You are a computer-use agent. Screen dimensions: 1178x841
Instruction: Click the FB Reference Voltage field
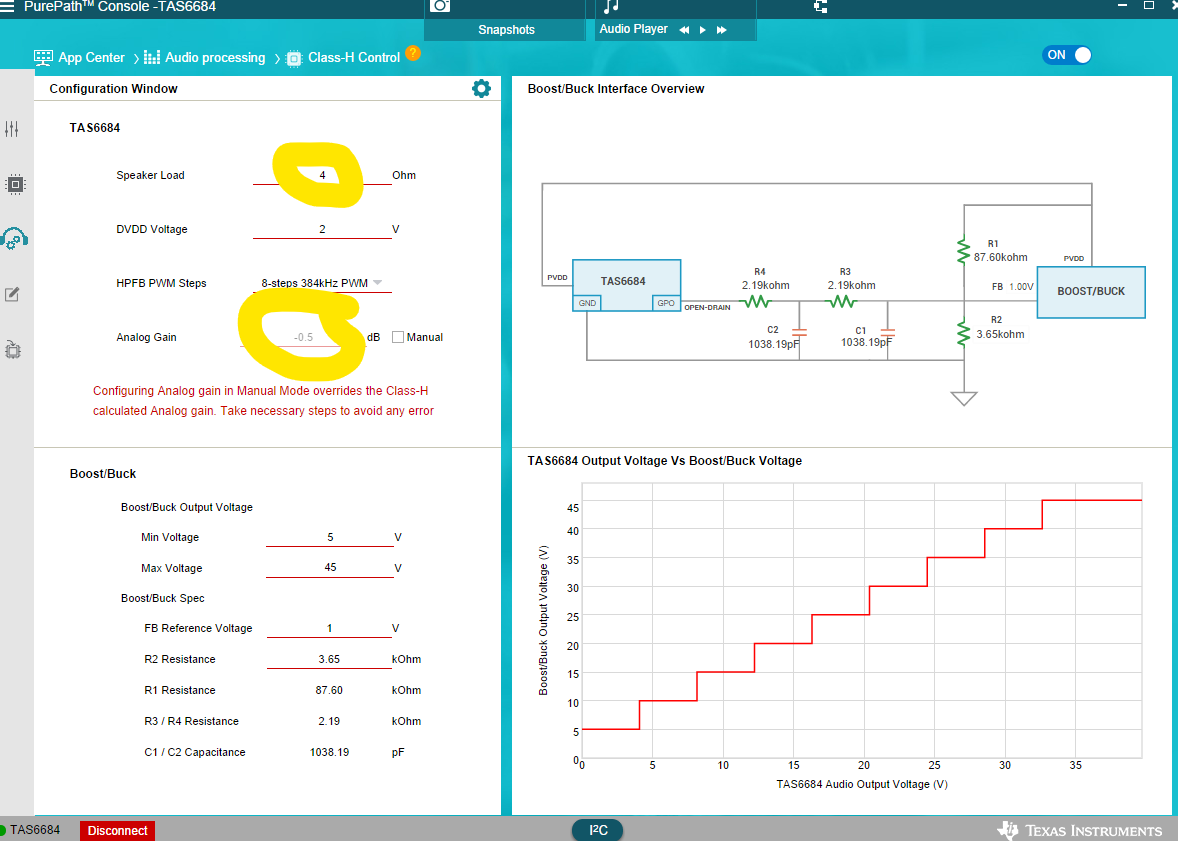[329, 628]
